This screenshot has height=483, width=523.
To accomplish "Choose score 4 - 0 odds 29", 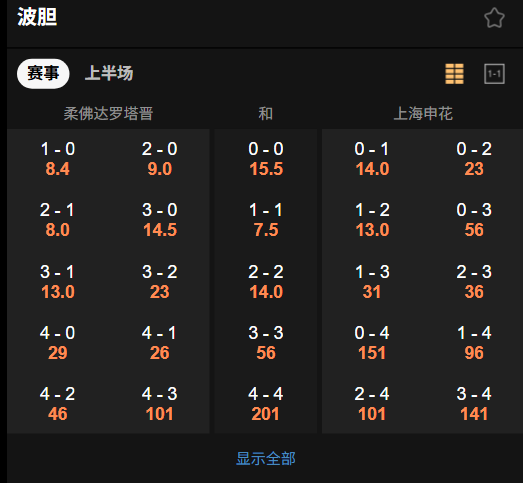I will click(57, 343).
